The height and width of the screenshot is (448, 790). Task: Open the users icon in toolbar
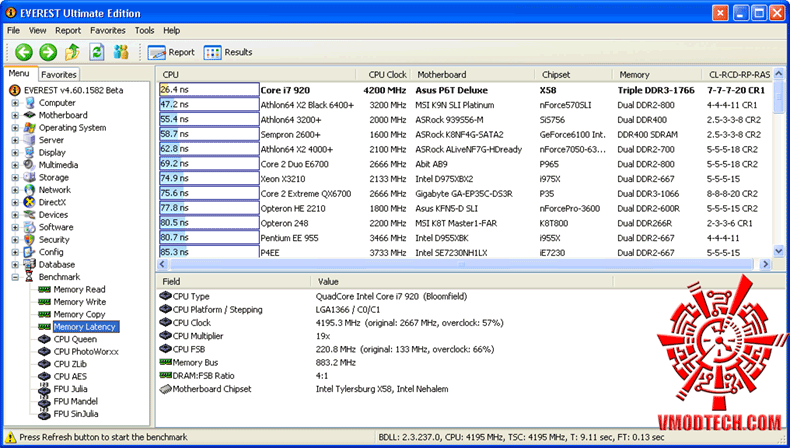pos(121,52)
